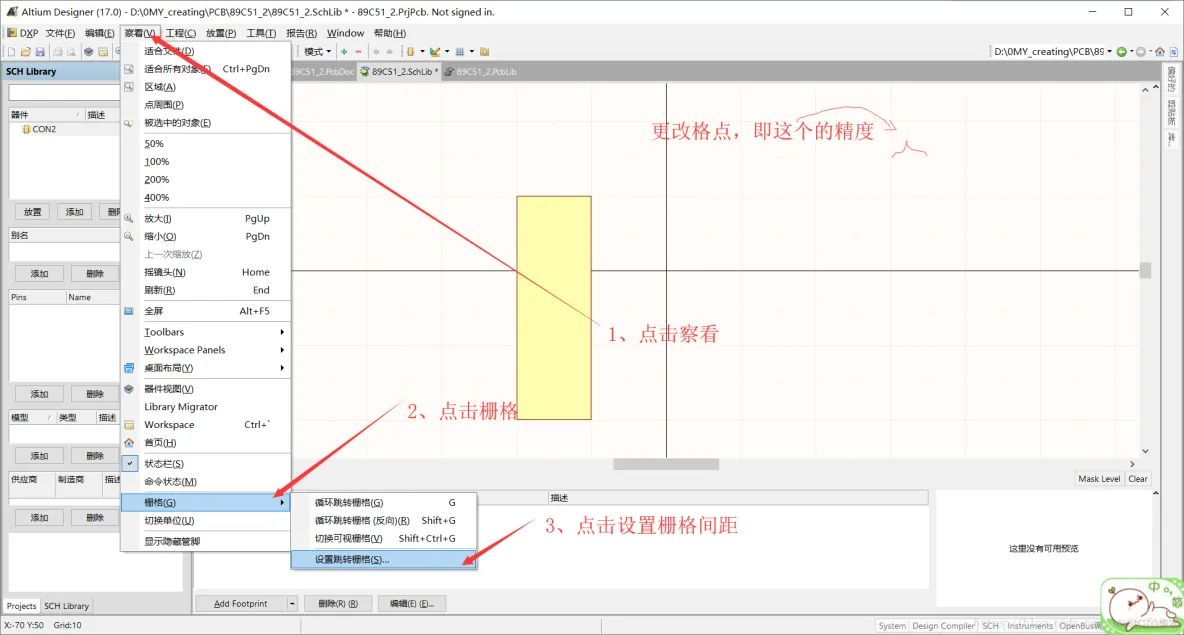Open the 工具(T) Tools menu

click(261, 33)
